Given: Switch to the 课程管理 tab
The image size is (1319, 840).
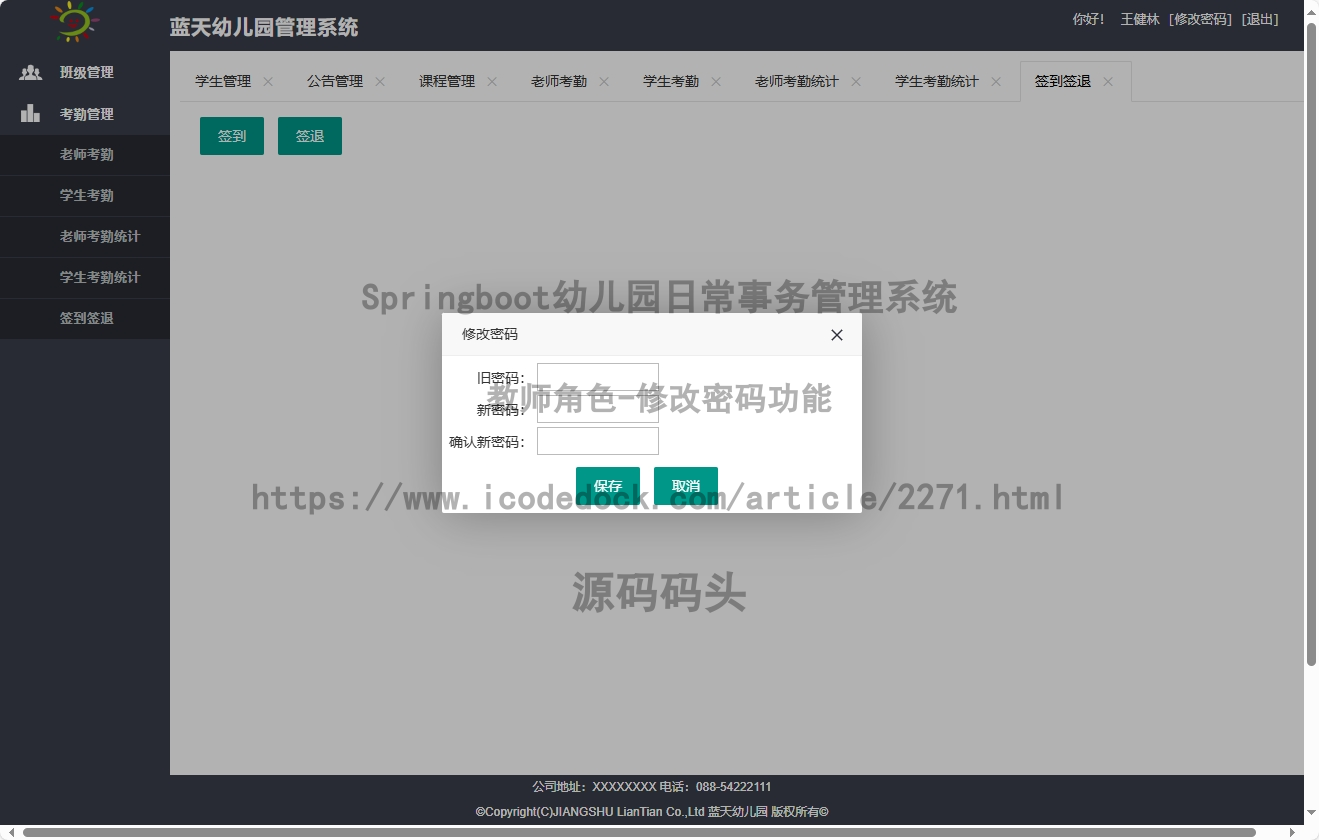Looking at the screenshot, I should click(x=447, y=82).
